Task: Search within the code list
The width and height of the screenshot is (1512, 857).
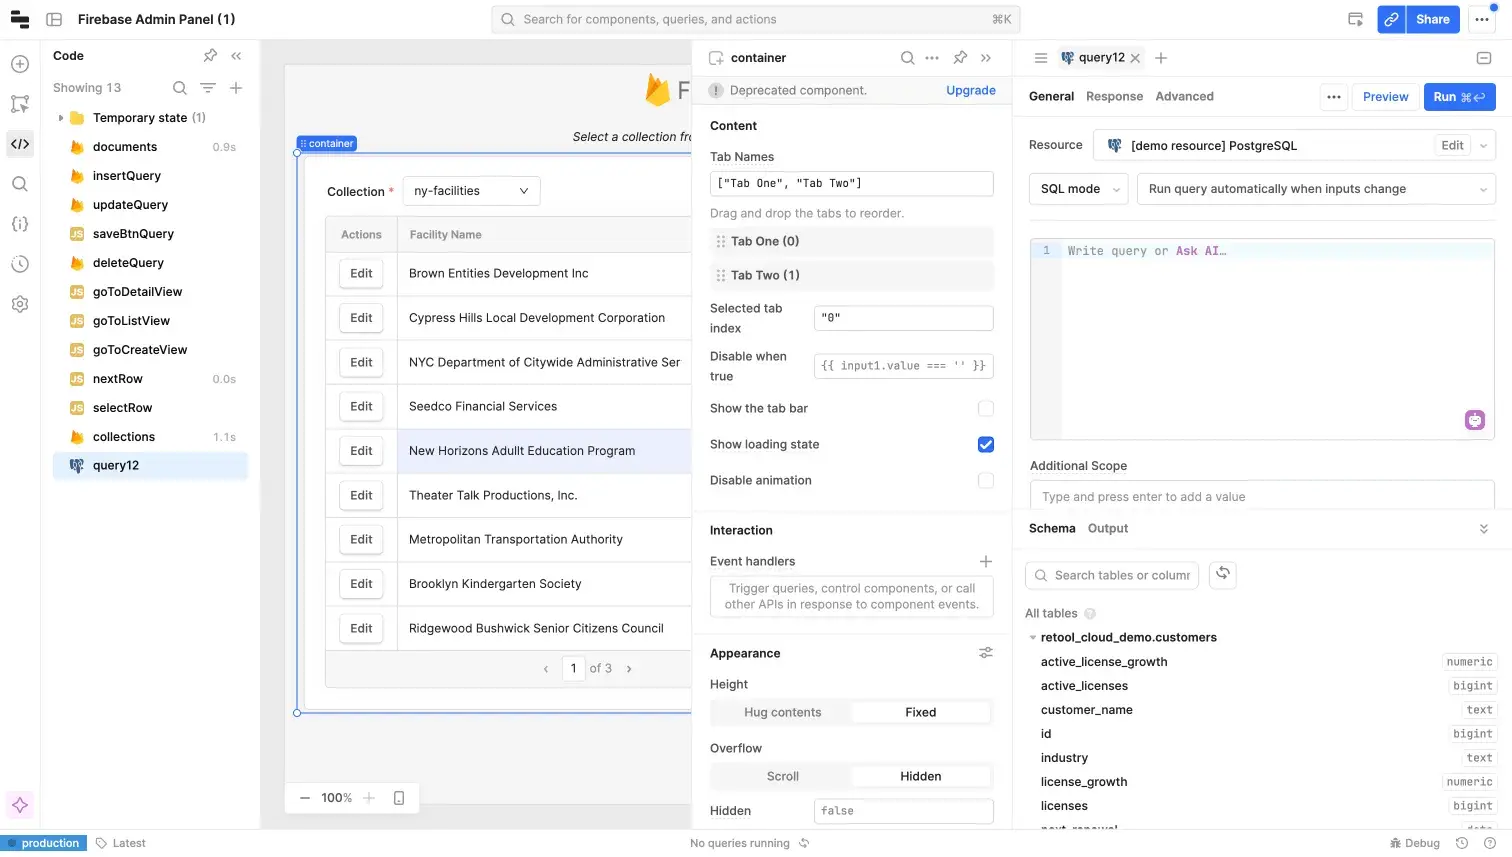Action: 180,88
